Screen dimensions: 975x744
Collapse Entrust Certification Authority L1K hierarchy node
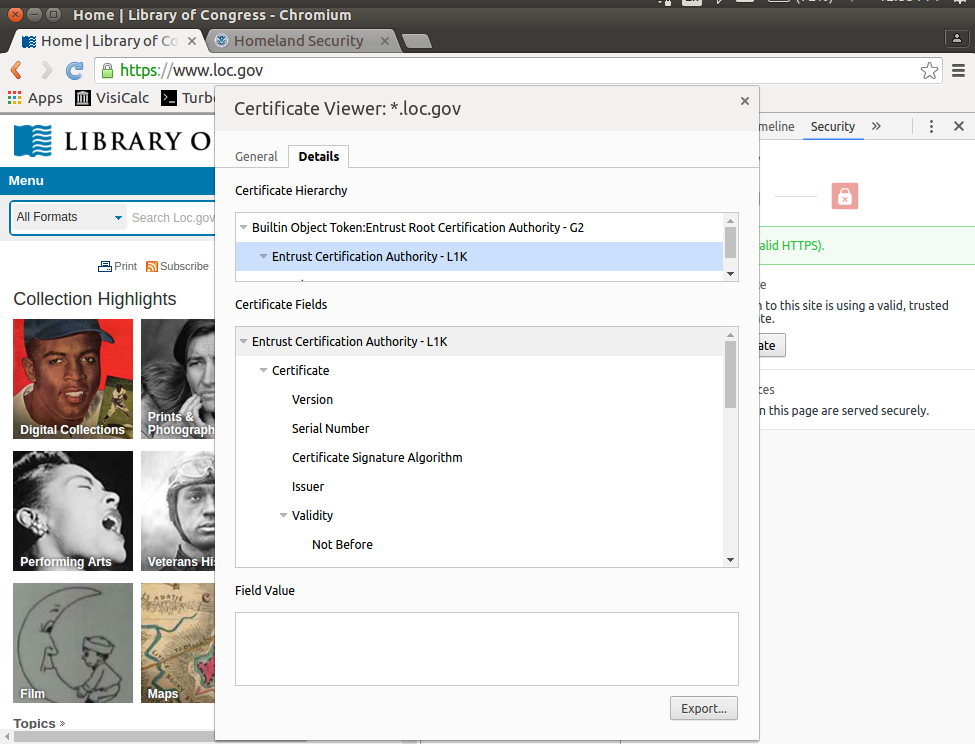pos(264,256)
